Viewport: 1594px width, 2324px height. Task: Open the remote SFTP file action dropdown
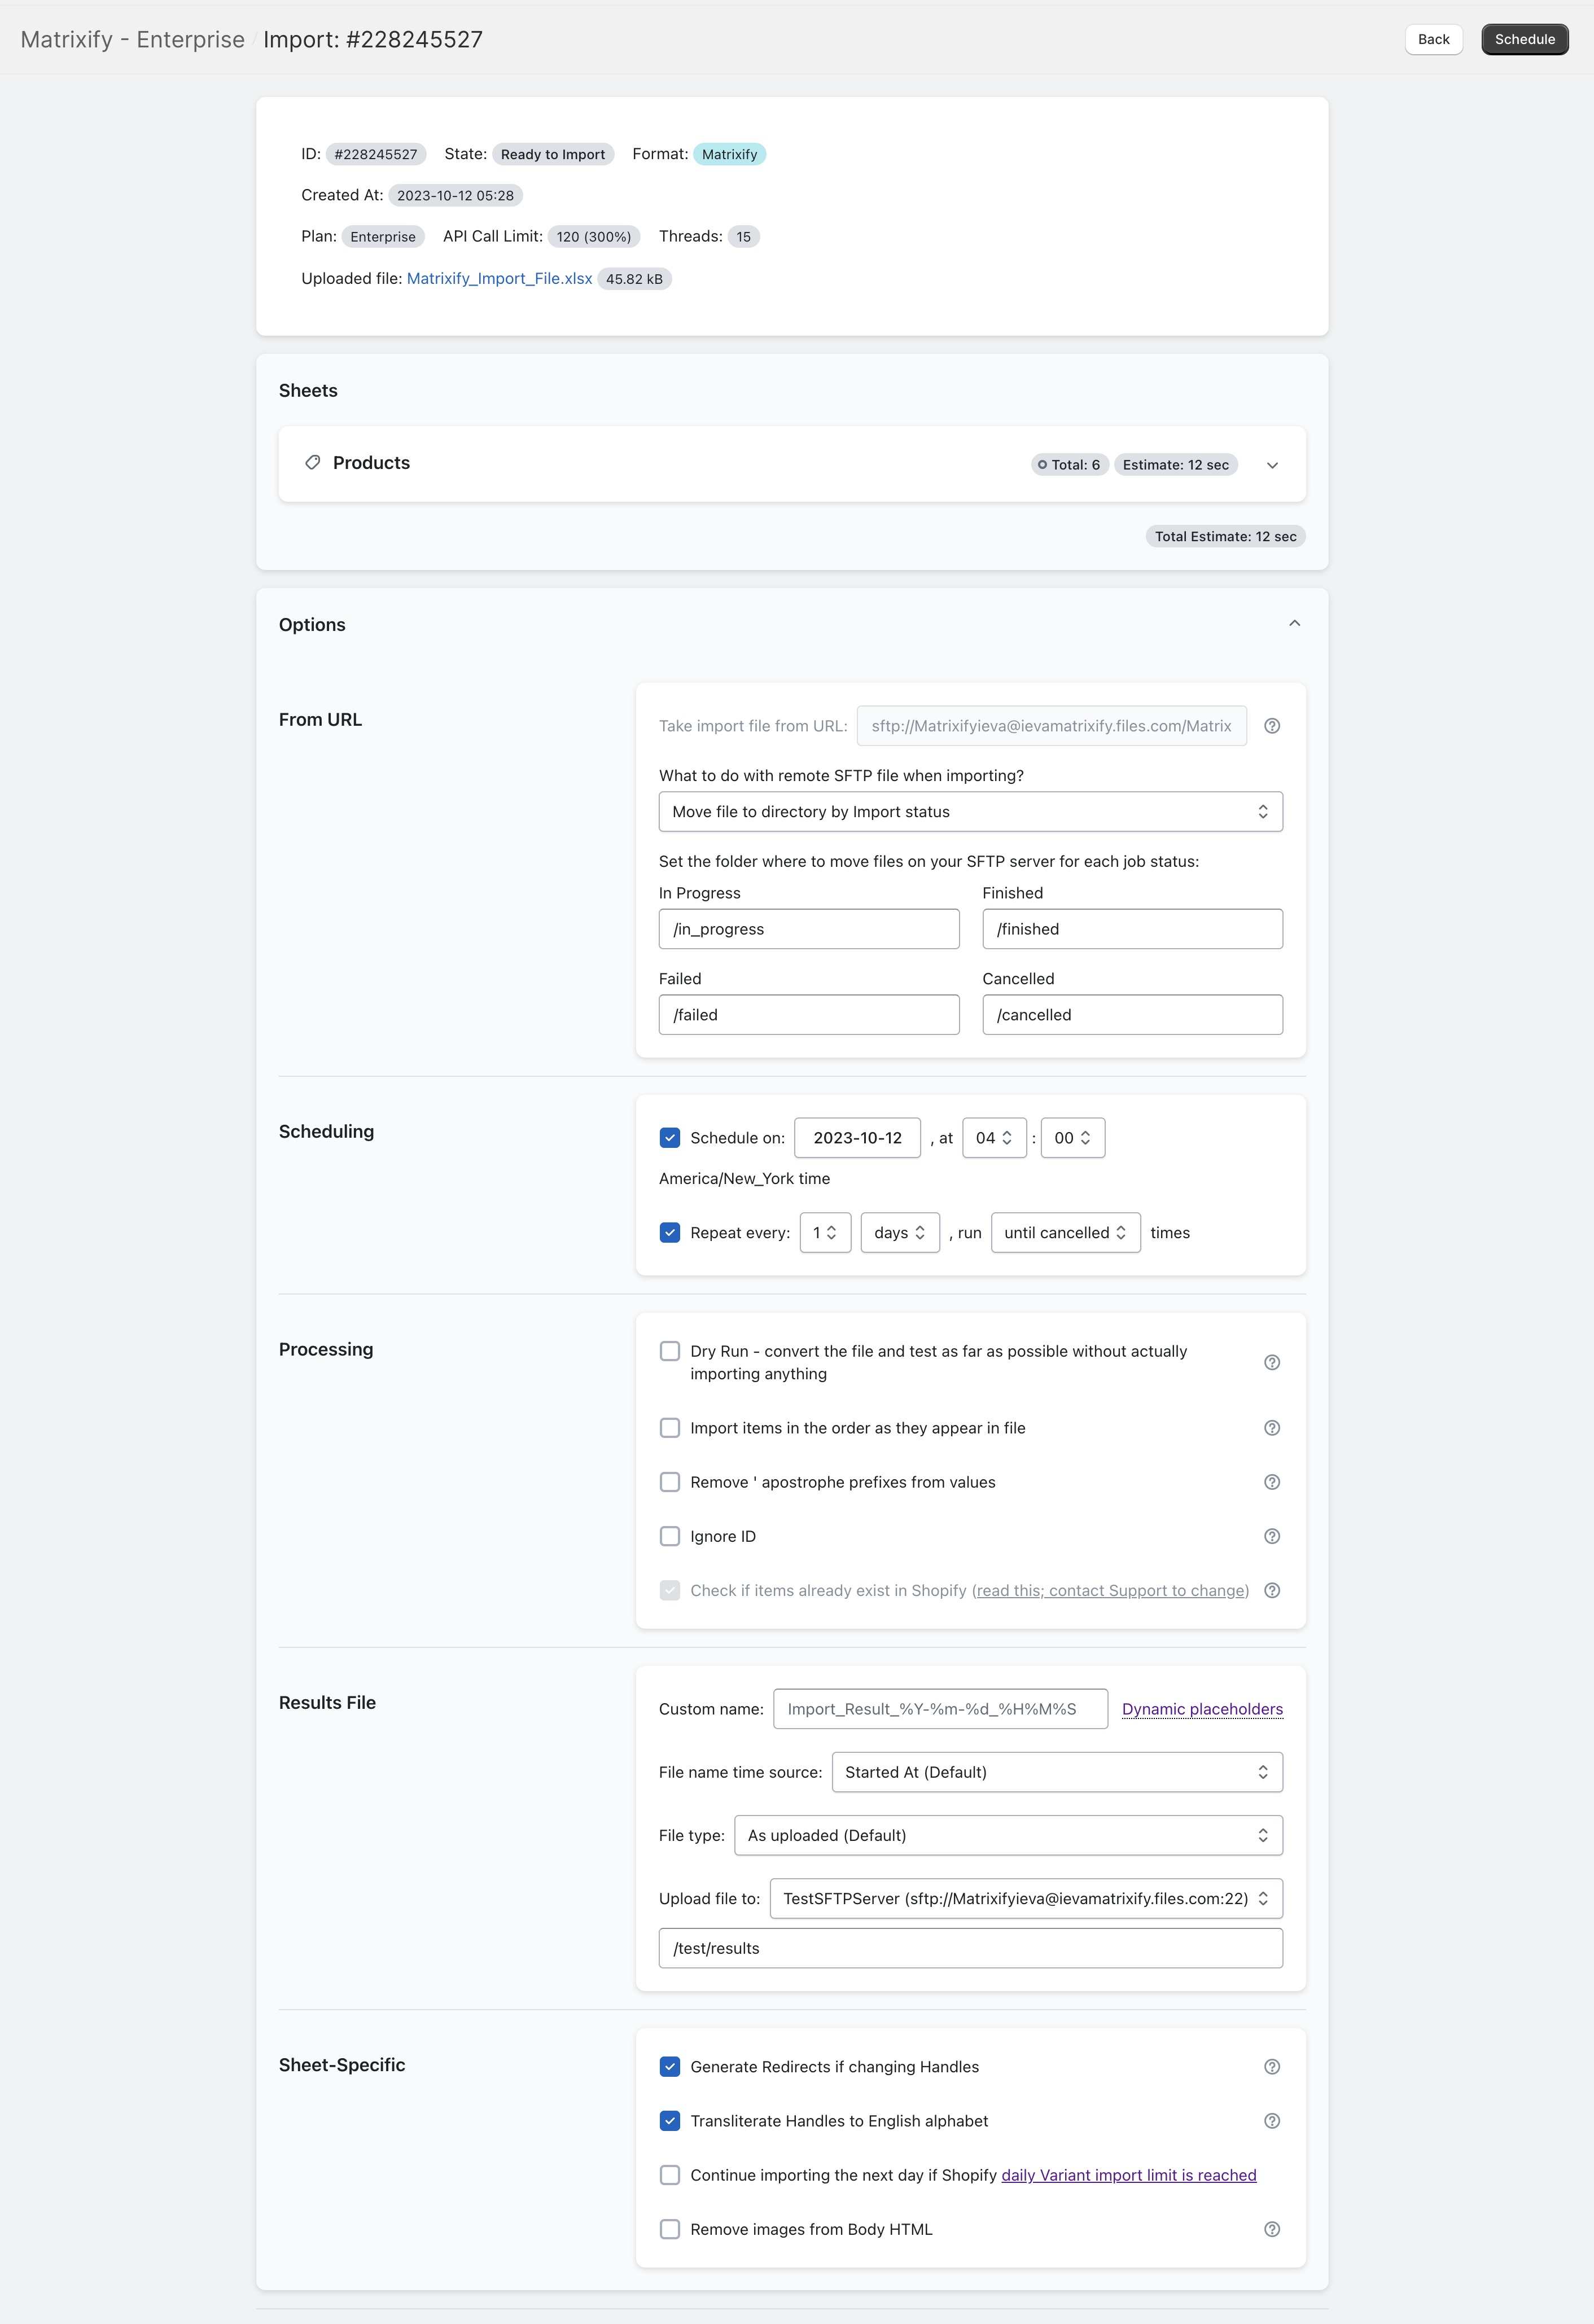(970, 812)
